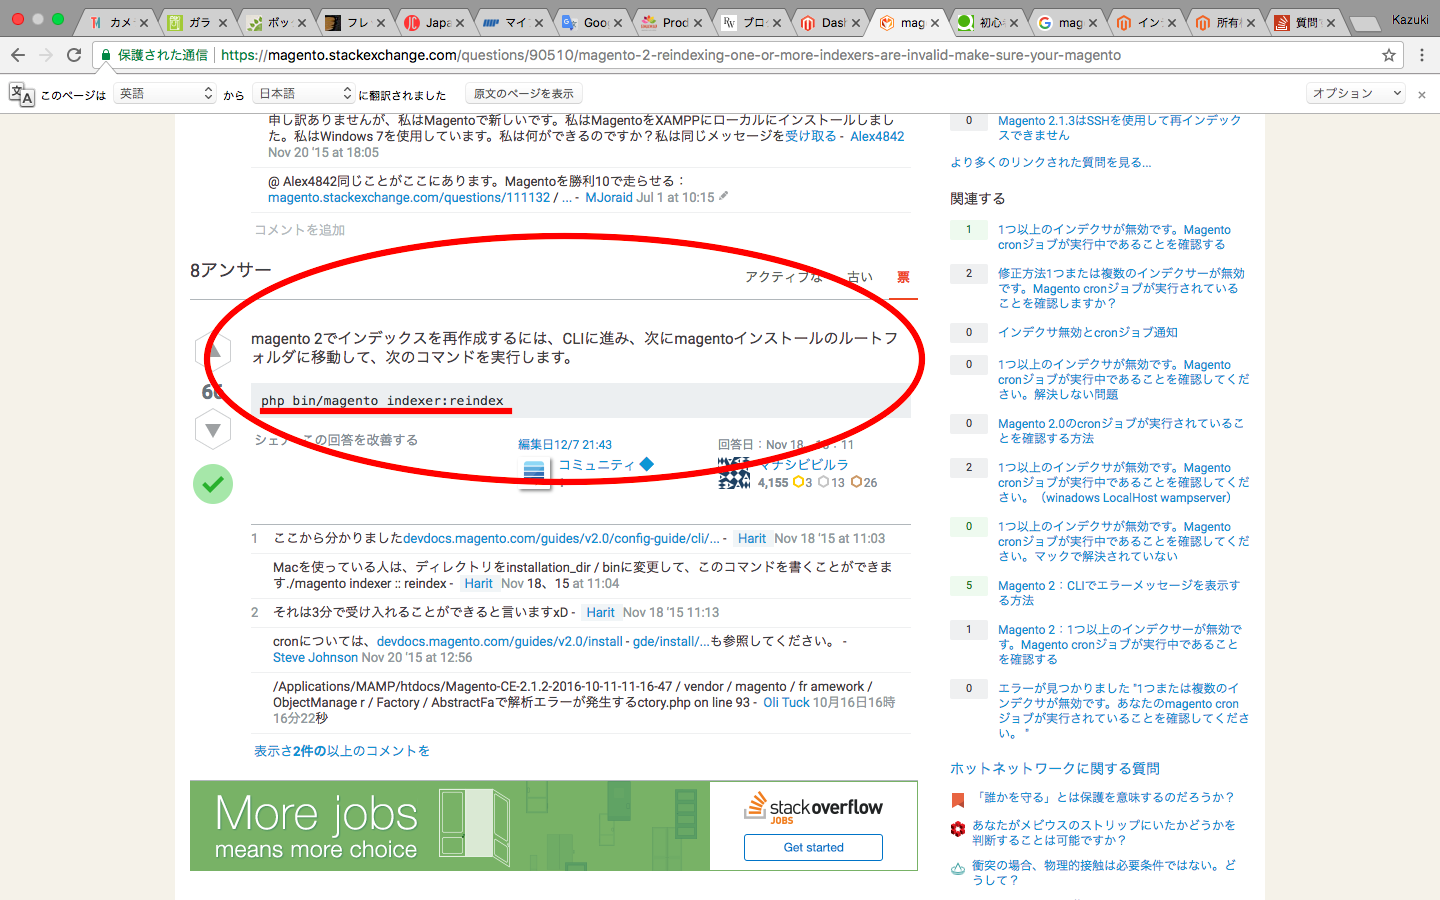1440x900 pixels.
Task: Click the hot question icon for 「誰かを守る」
Action: click(958, 799)
